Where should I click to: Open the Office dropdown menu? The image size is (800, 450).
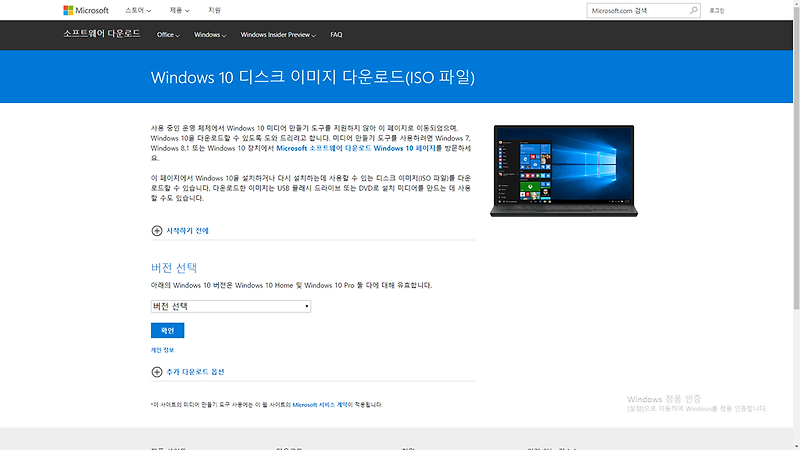pos(168,35)
